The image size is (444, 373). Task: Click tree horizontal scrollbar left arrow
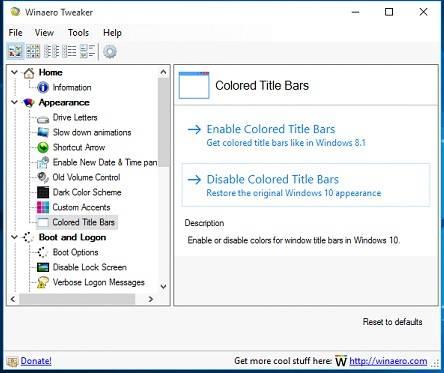click(x=13, y=299)
